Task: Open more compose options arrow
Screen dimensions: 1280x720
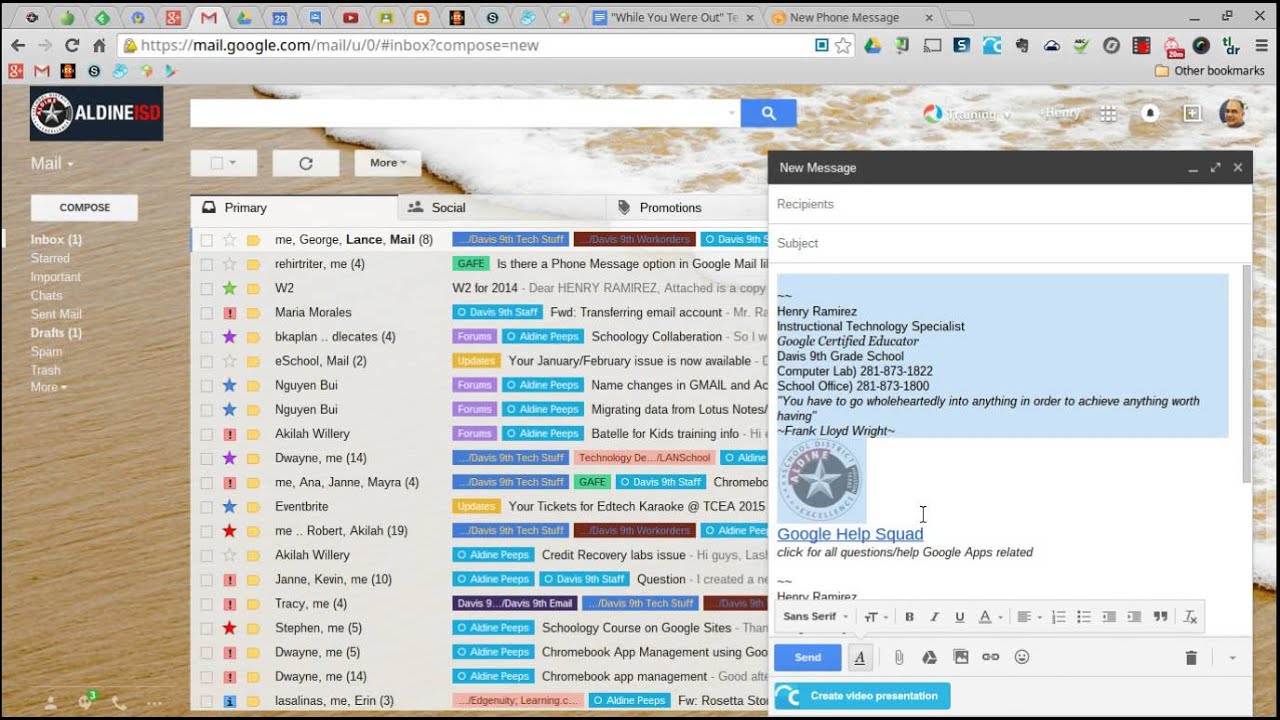Action: click(x=1232, y=657)
